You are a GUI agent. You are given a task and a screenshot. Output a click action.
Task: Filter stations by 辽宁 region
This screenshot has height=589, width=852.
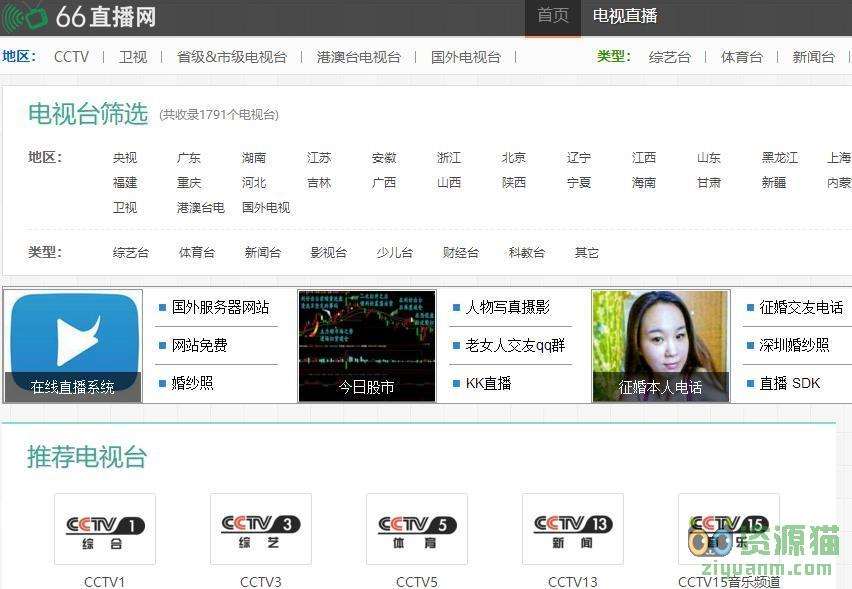coord(579,158)
